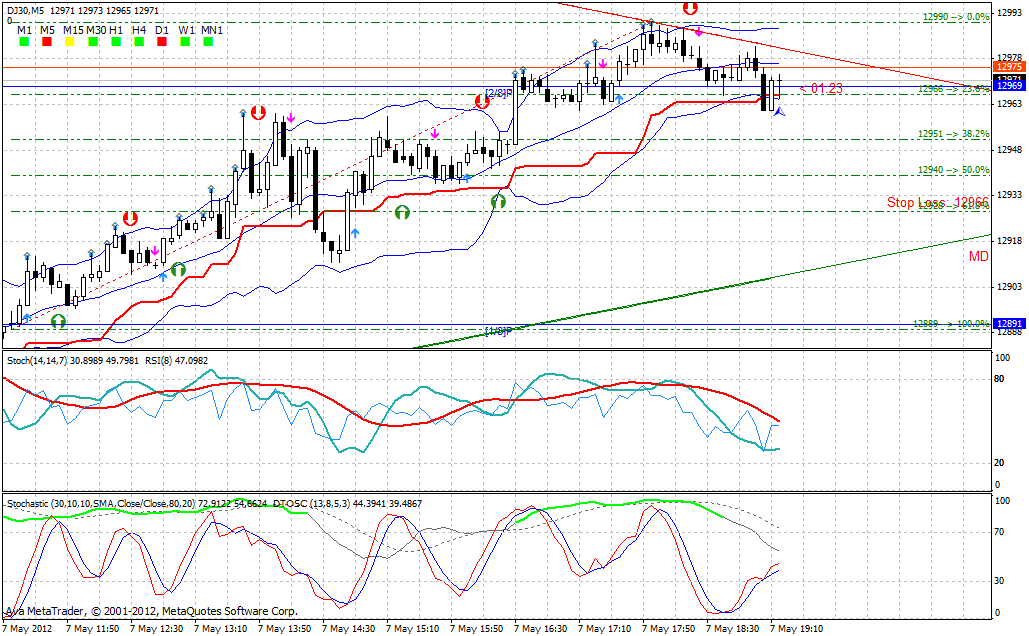Viewport: 1029px width, 636px height.
Task: Select the W1 timeframe label
Action: pyautogui.click(x=186, y=30)
